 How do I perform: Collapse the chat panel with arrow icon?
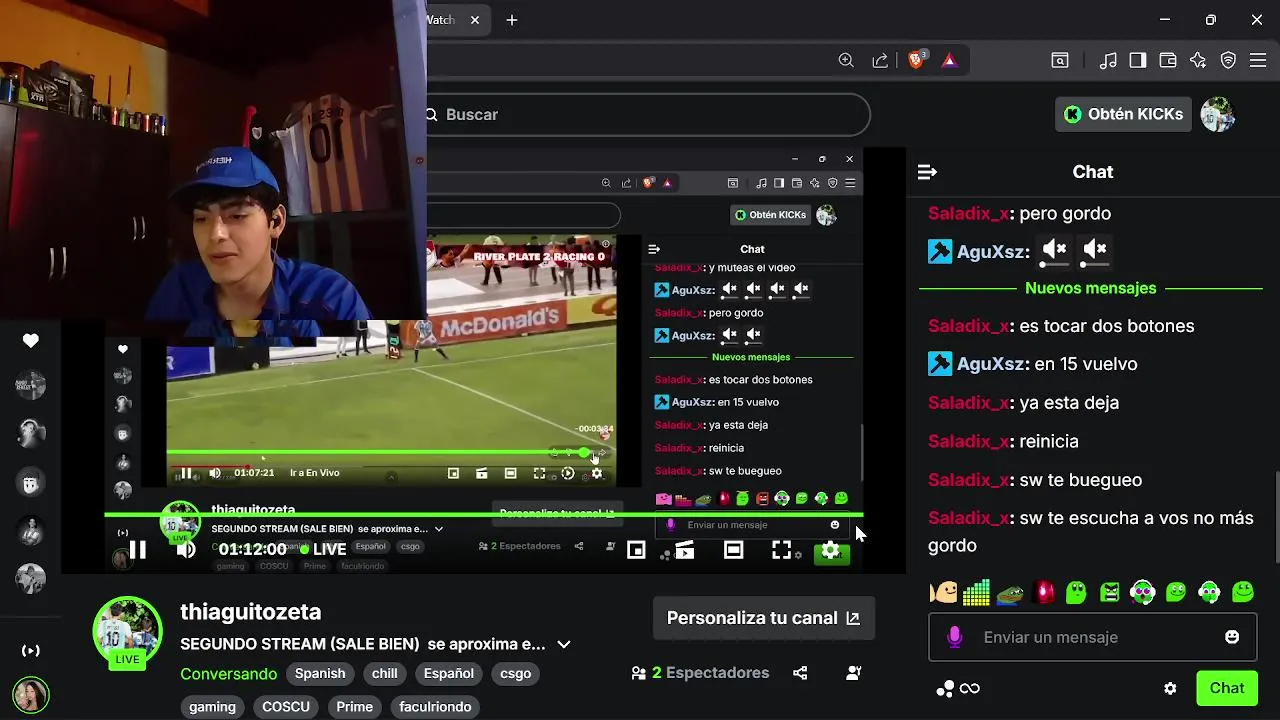click(927, 172)
